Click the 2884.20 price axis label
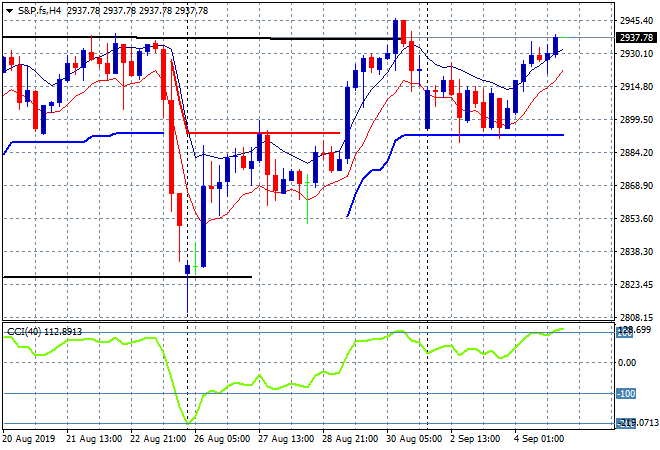The height and width of the screenshot is (450, 660). [x=636, y=153]
